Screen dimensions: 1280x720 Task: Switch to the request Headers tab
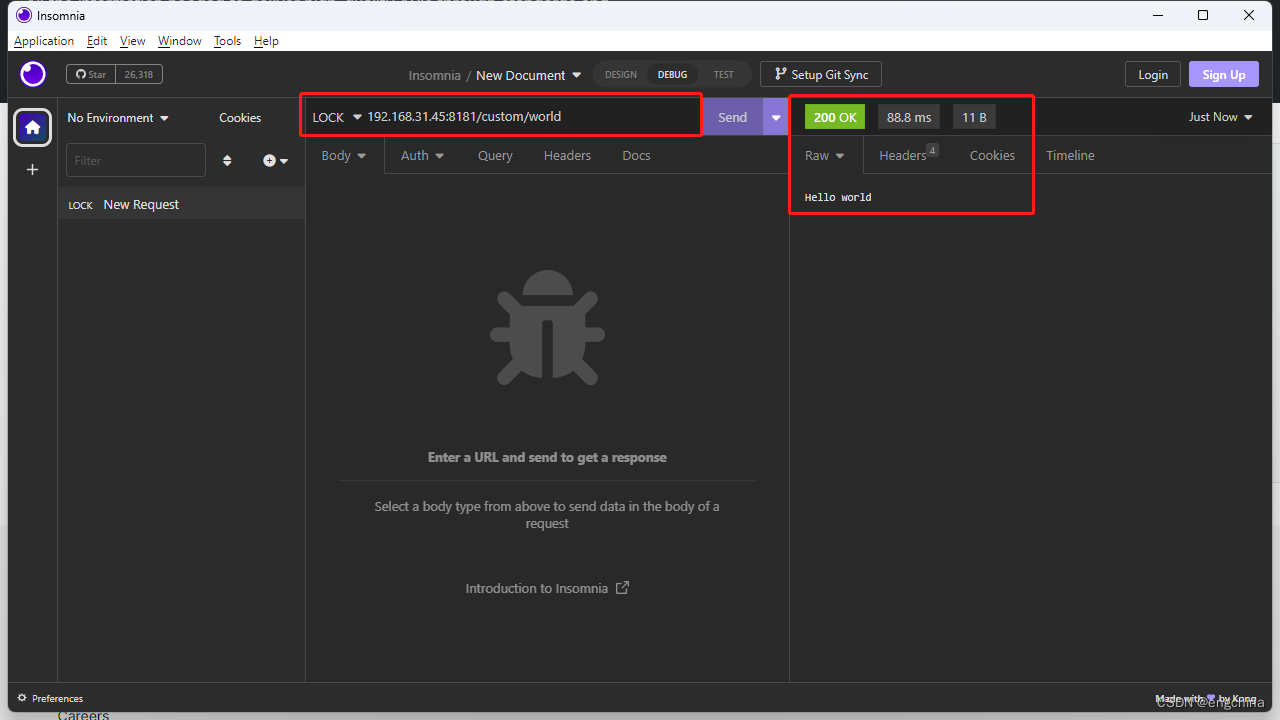tap(567, 155)
